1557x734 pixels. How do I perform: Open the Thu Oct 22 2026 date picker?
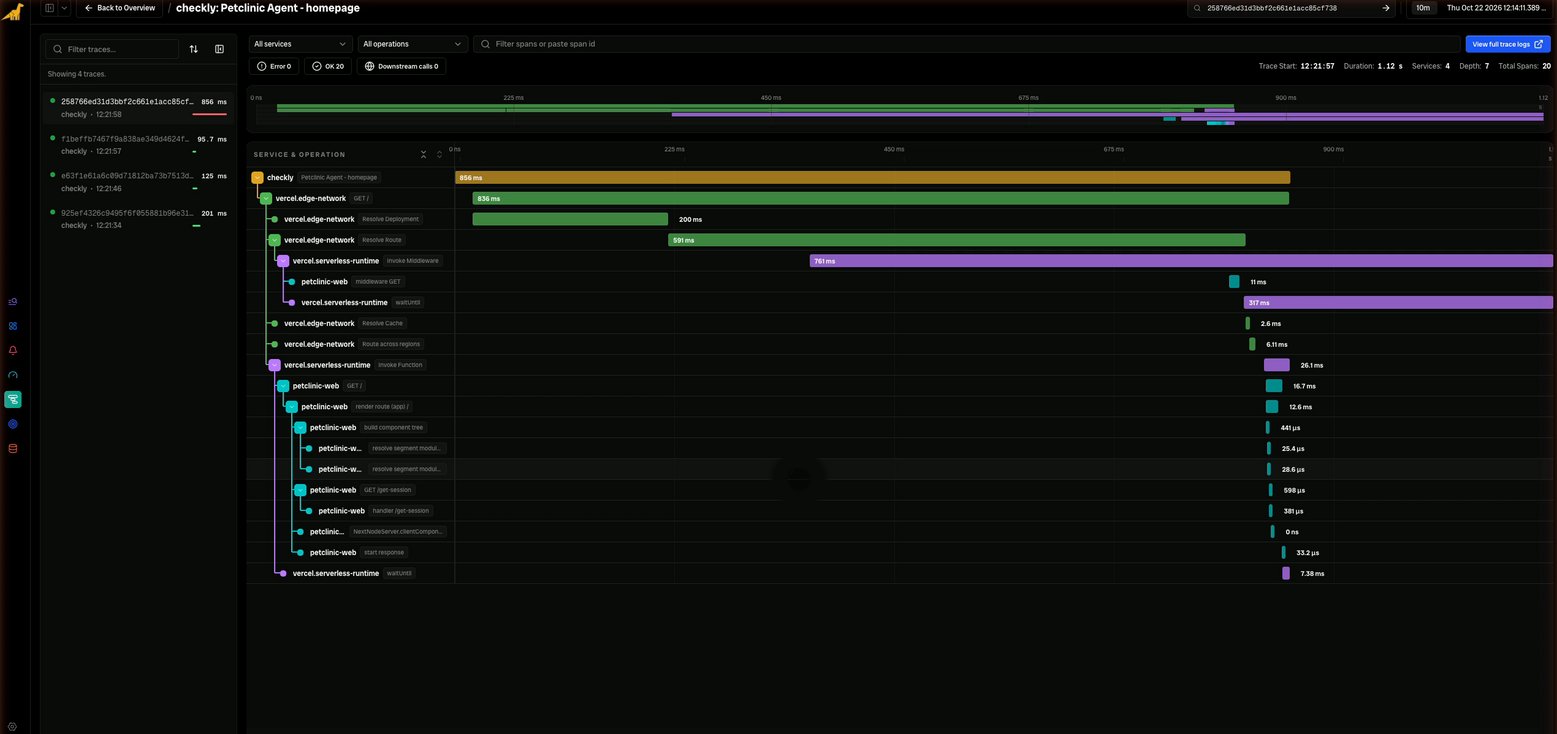click(x=1496, y=8)
